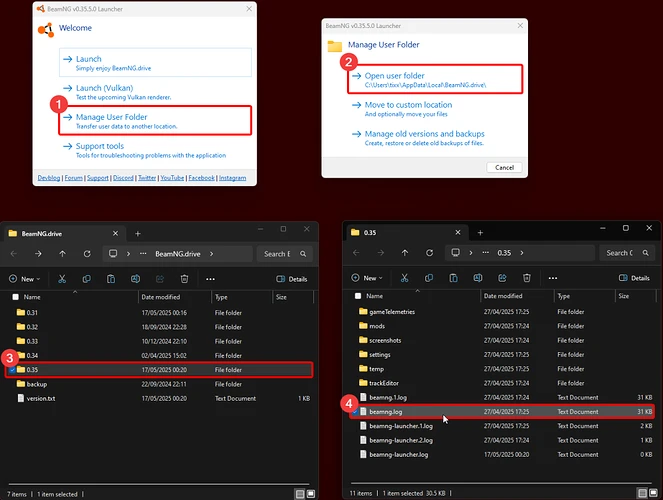Viewport: 663px width, 500px height.
Task: Expand chevron after monitor icon in 0.35 window
Action: (471, 253)
